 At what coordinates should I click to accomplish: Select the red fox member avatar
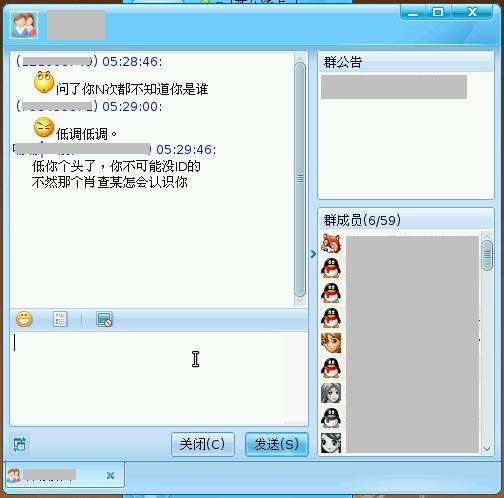pos(331,243)
